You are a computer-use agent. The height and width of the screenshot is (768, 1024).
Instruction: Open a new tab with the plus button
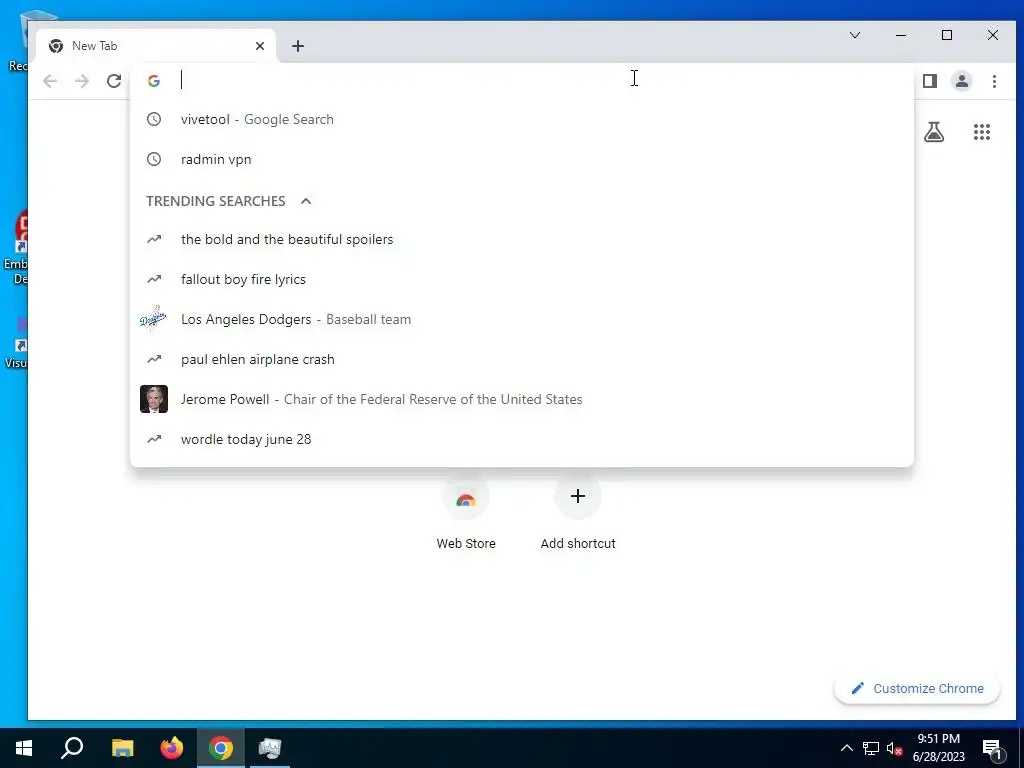(298, 46)
